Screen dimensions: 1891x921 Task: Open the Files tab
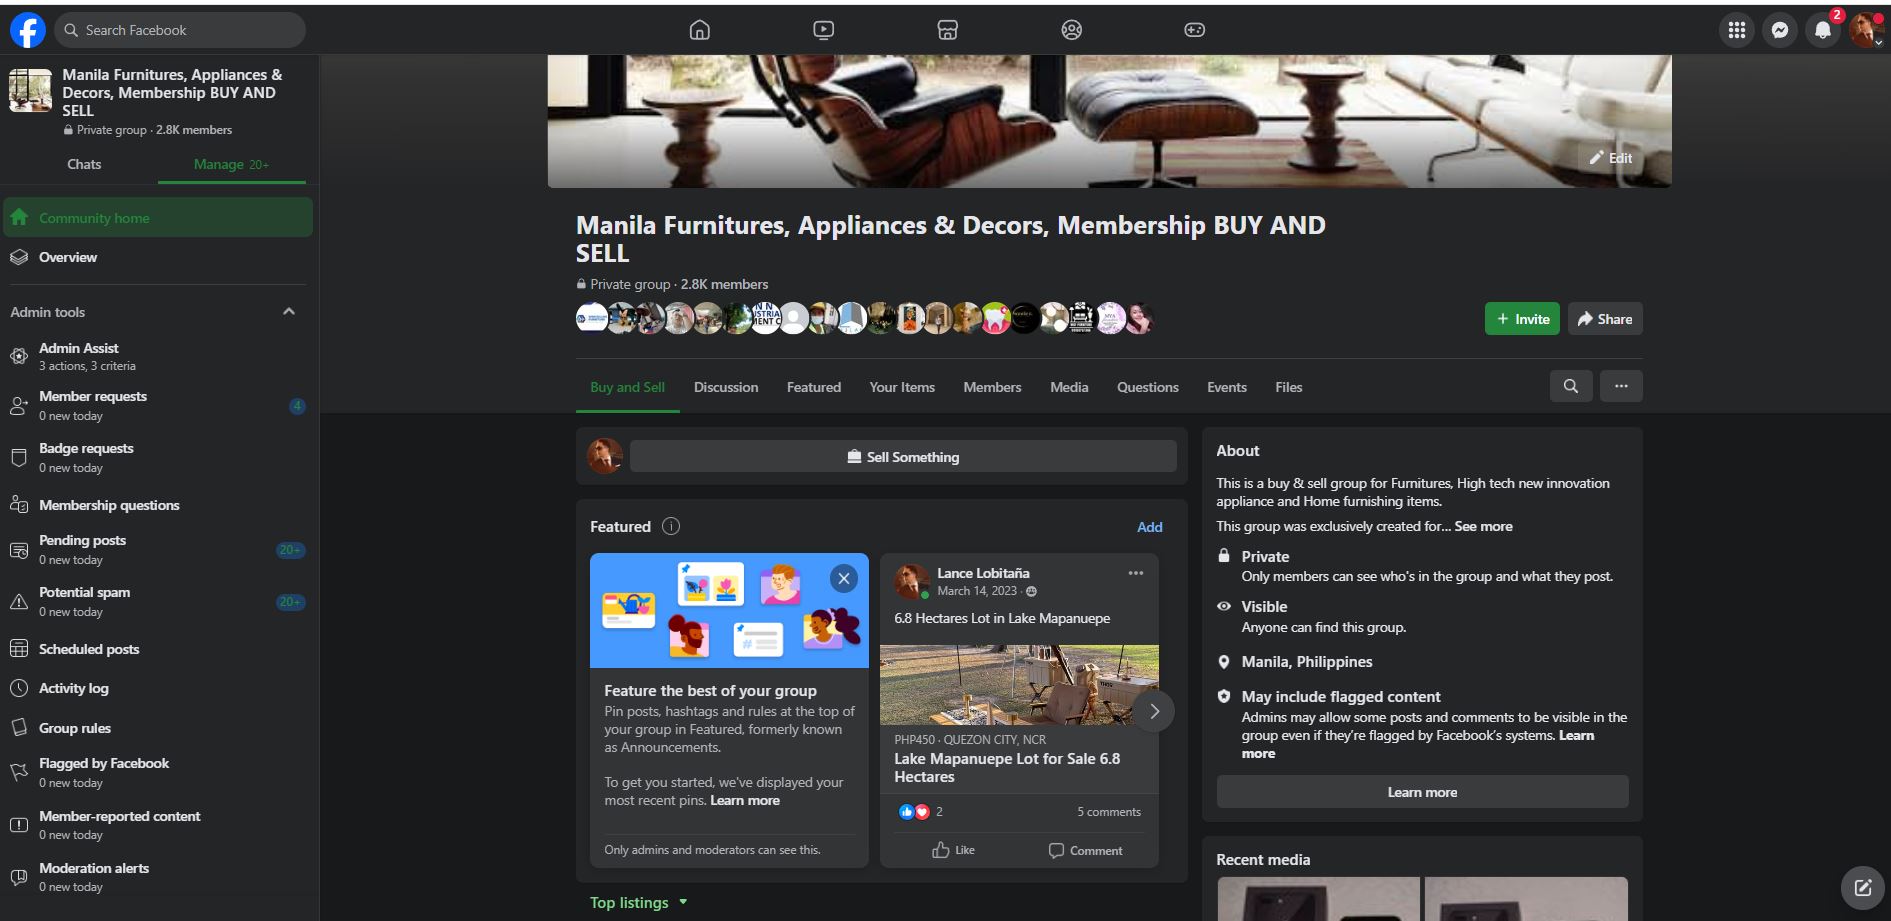coord(1289,387)
